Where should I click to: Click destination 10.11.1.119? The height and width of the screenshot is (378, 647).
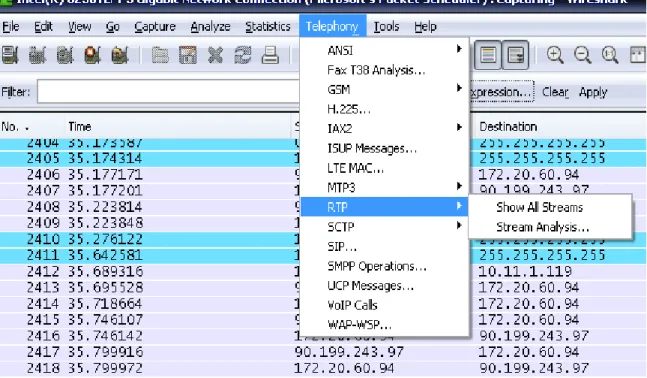(525, 272)
